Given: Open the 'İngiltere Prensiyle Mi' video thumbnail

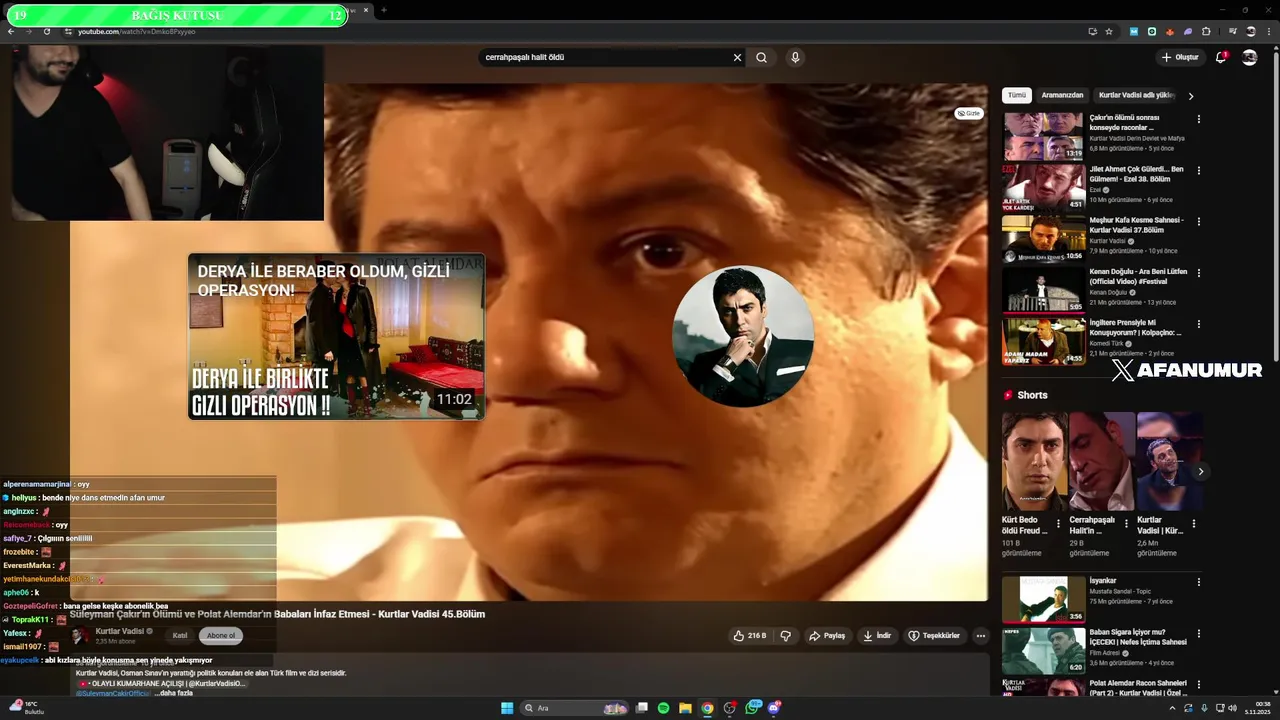Looking at the screenshot, I should (1043, 341).
